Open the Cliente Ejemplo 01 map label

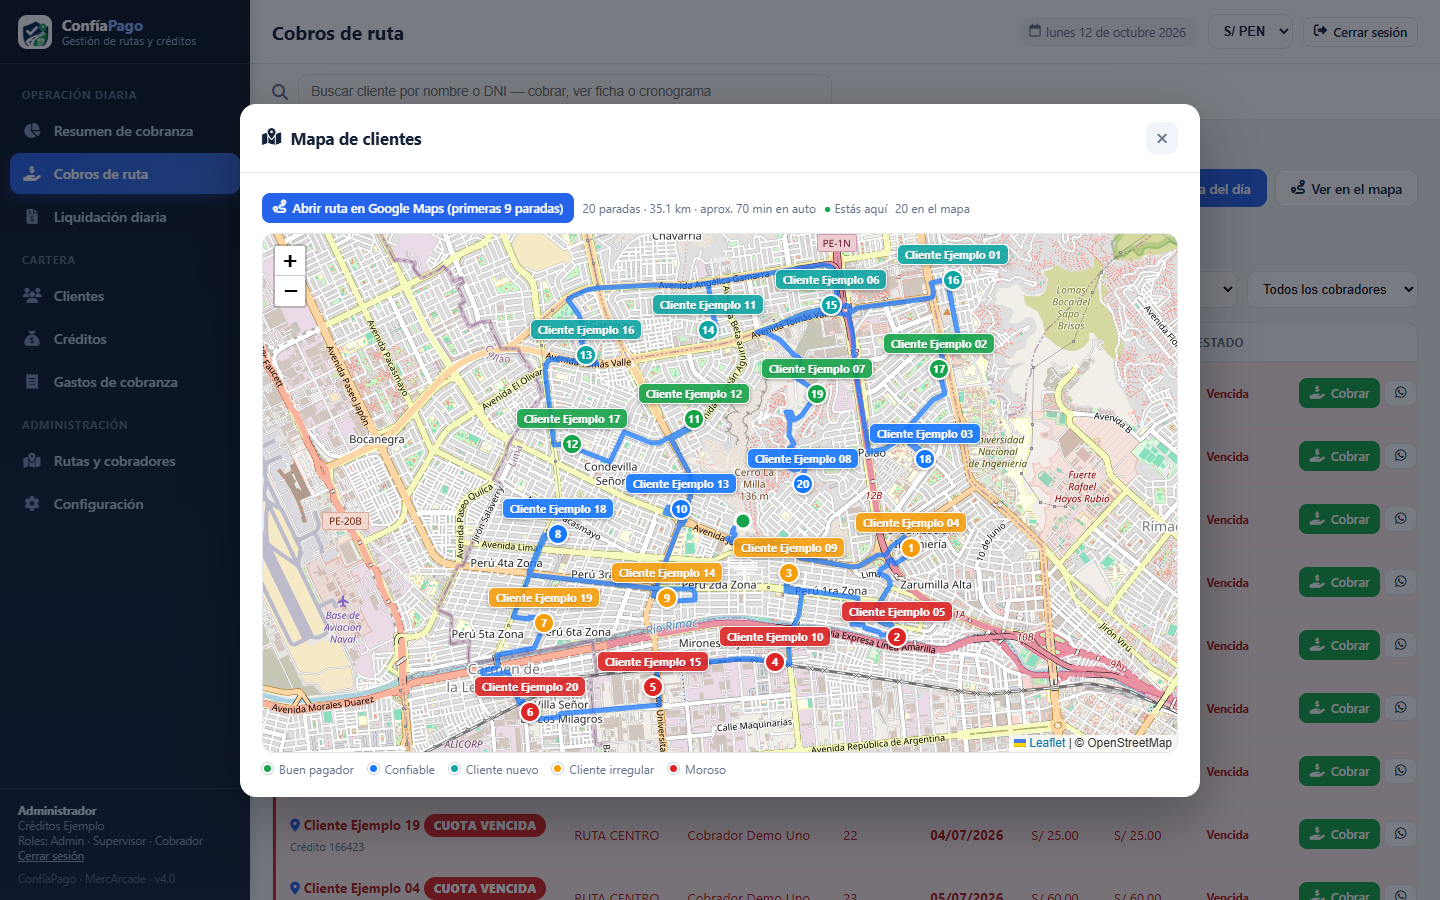pyautogui.click(x=952, y=255)
